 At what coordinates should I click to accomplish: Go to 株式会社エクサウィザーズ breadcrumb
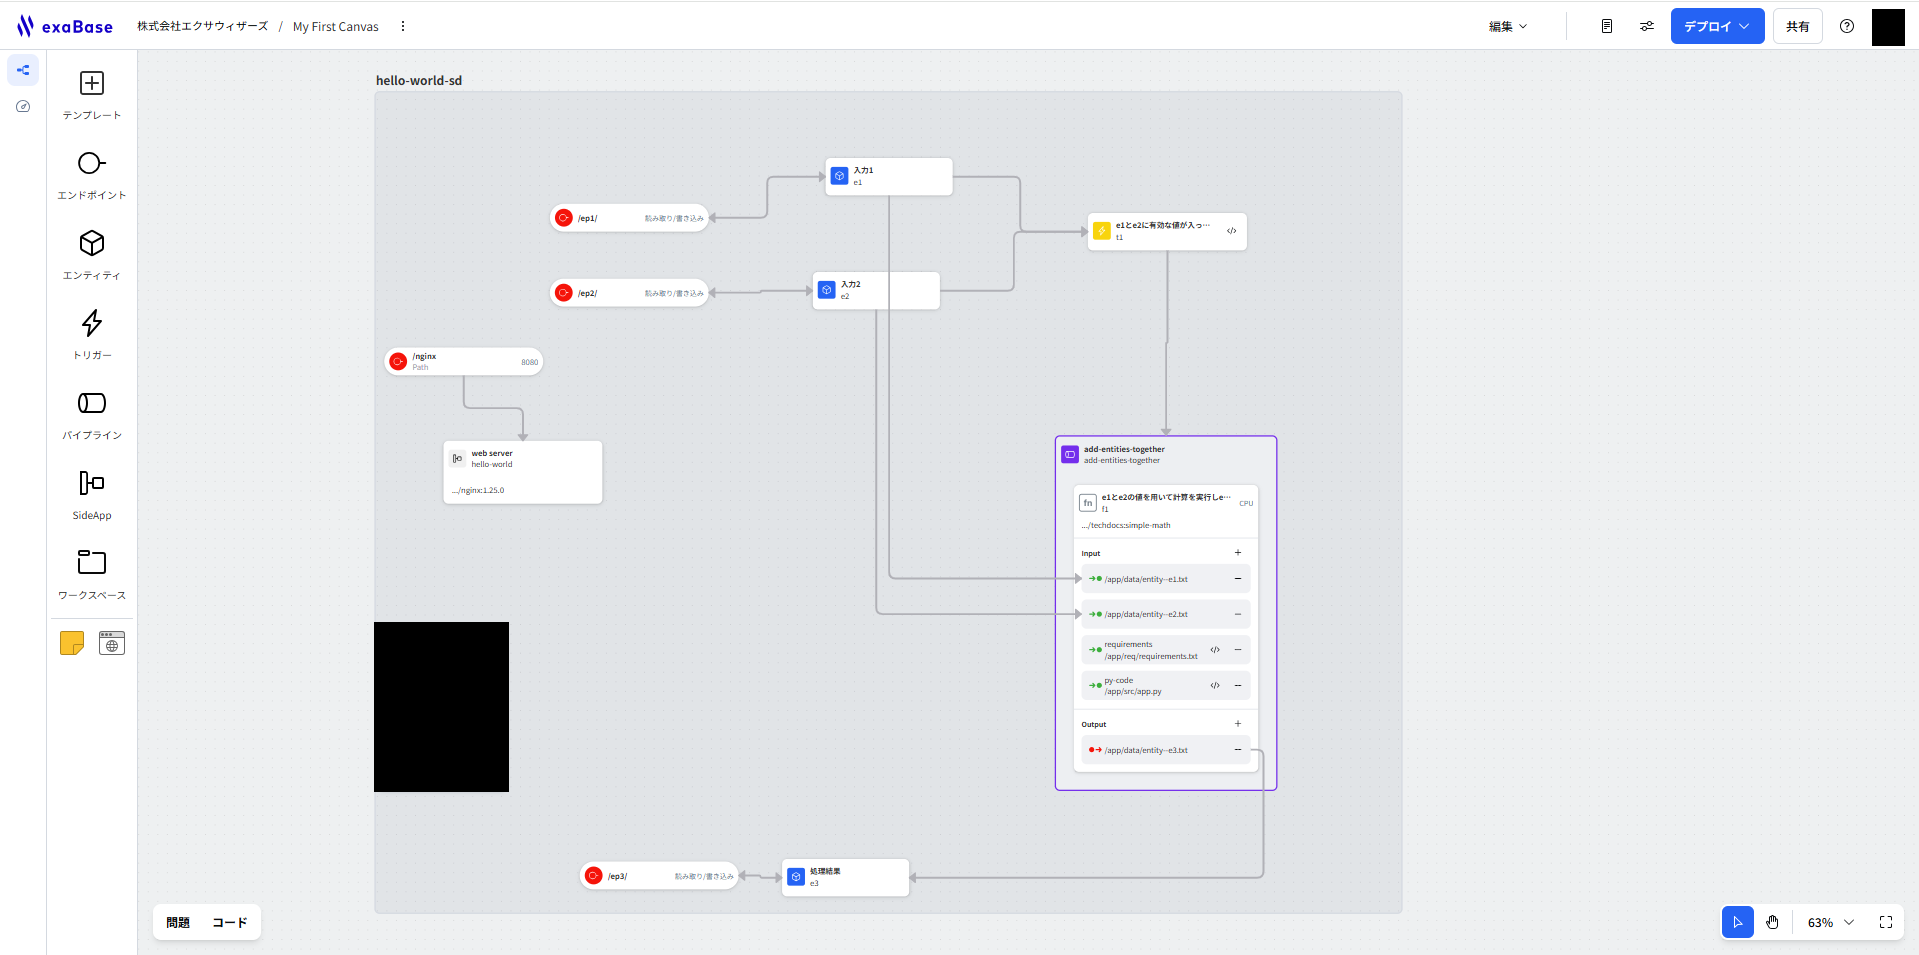tap(203, 26)
